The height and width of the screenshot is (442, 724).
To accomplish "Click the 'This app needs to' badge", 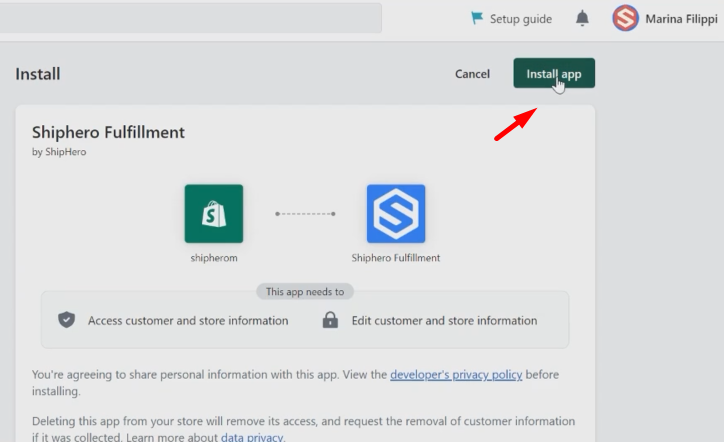I will (x=305, y=291).
